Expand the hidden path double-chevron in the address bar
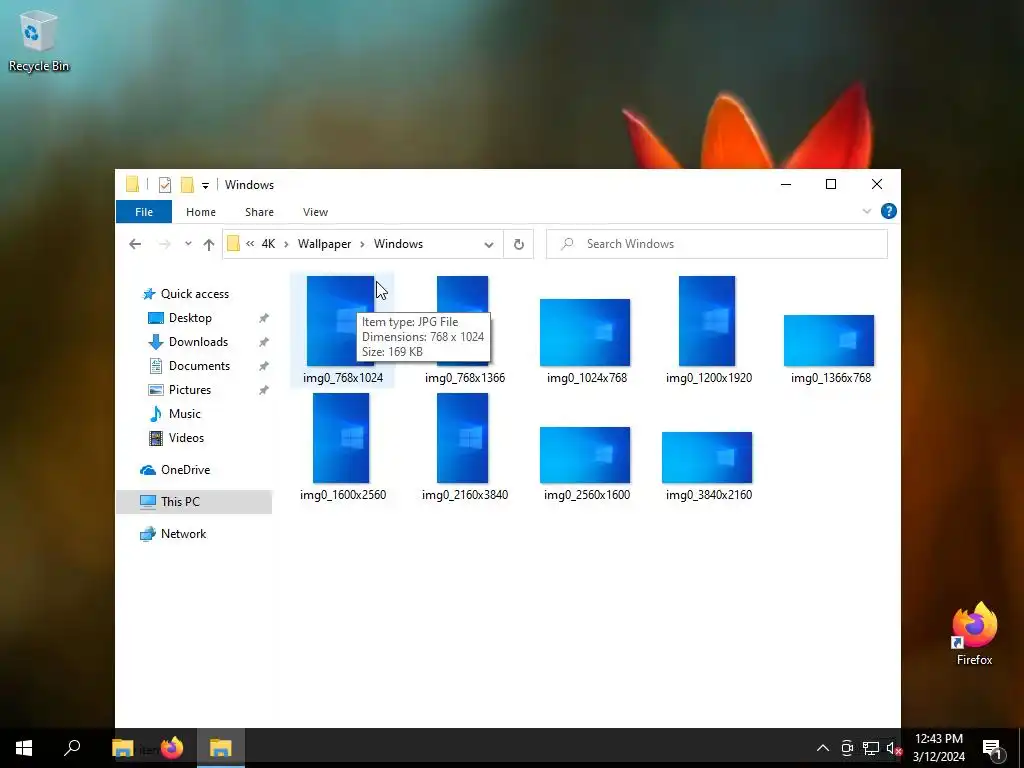The image size is (1024, 768). (250, 244)
